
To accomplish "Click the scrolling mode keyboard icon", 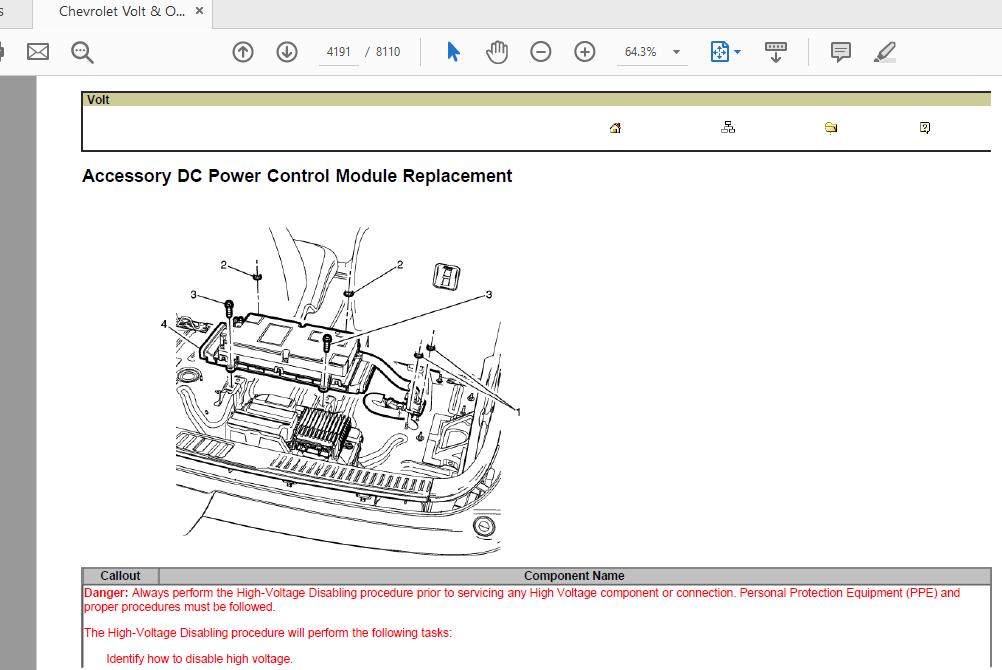I will tap(776, 52).
